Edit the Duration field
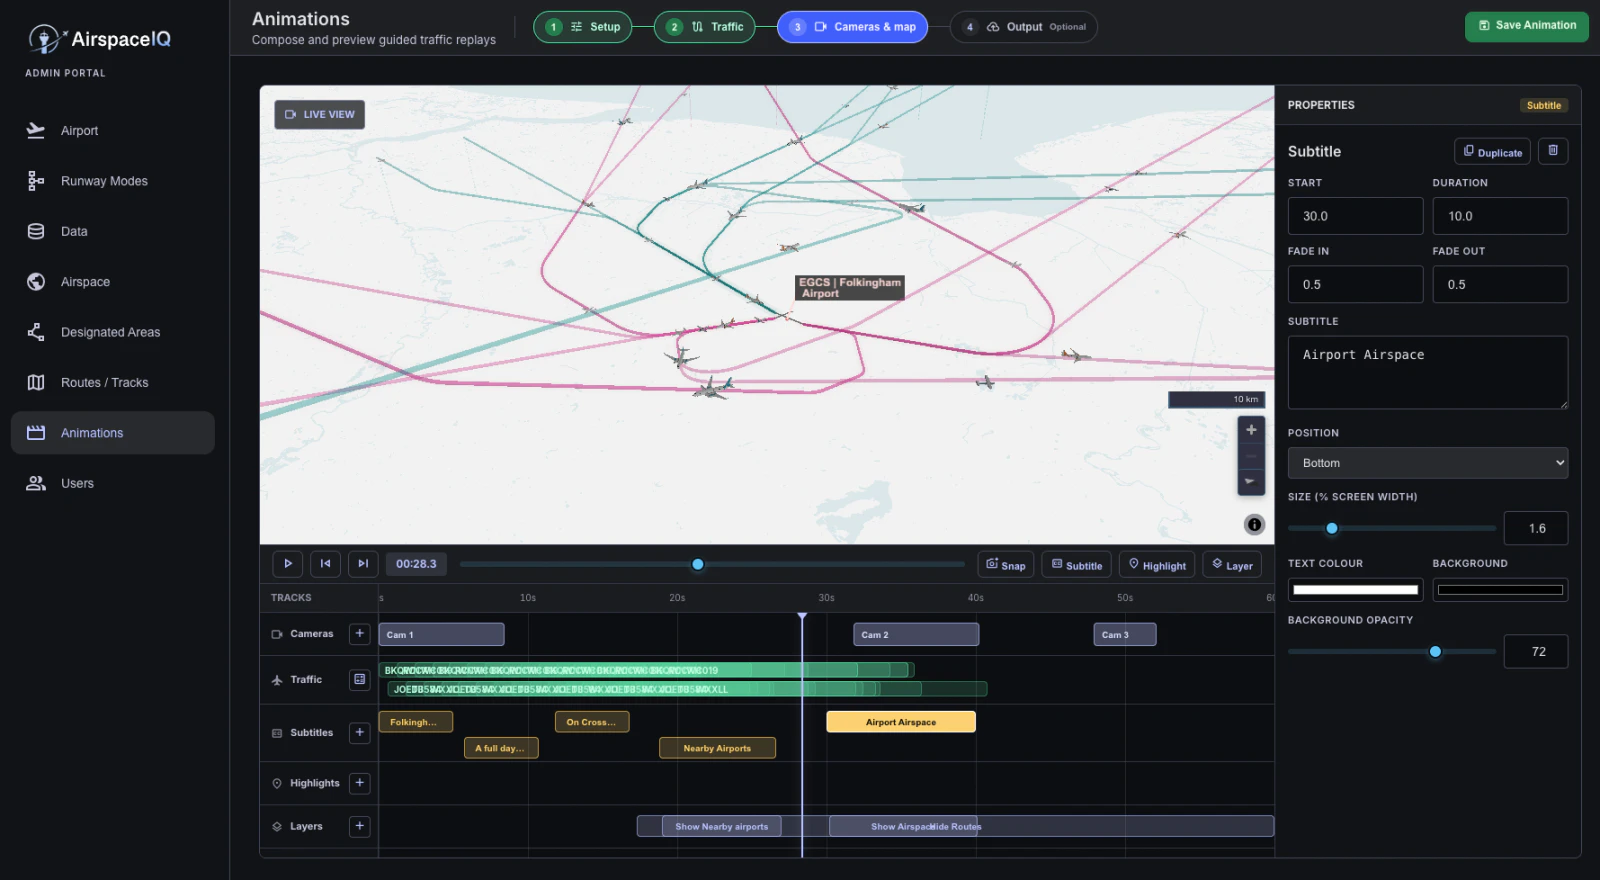Viewport: 1600px width, 880px height. (x=1500, y=216)
